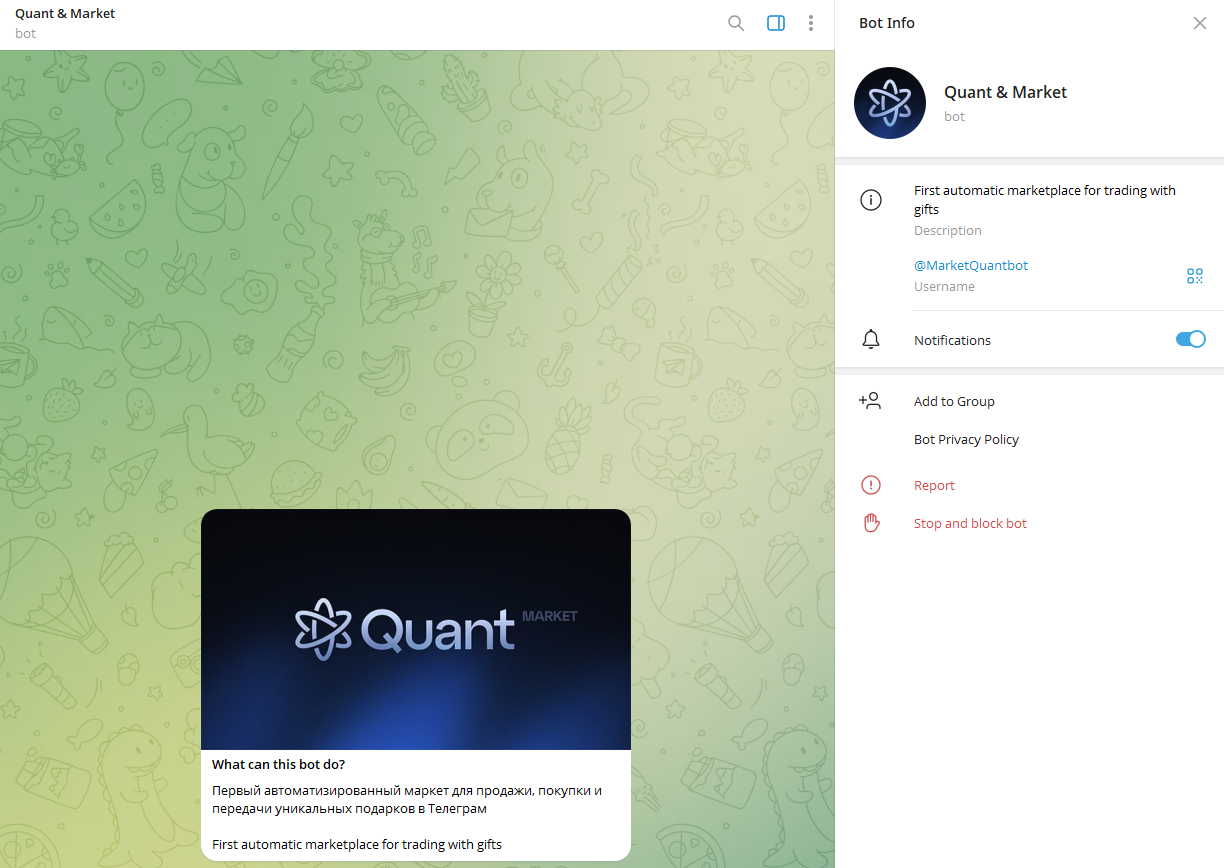Toggle the Notifications switch off
The width and height of the screenshot is (1224, 868).
(x=1191, y=339)
